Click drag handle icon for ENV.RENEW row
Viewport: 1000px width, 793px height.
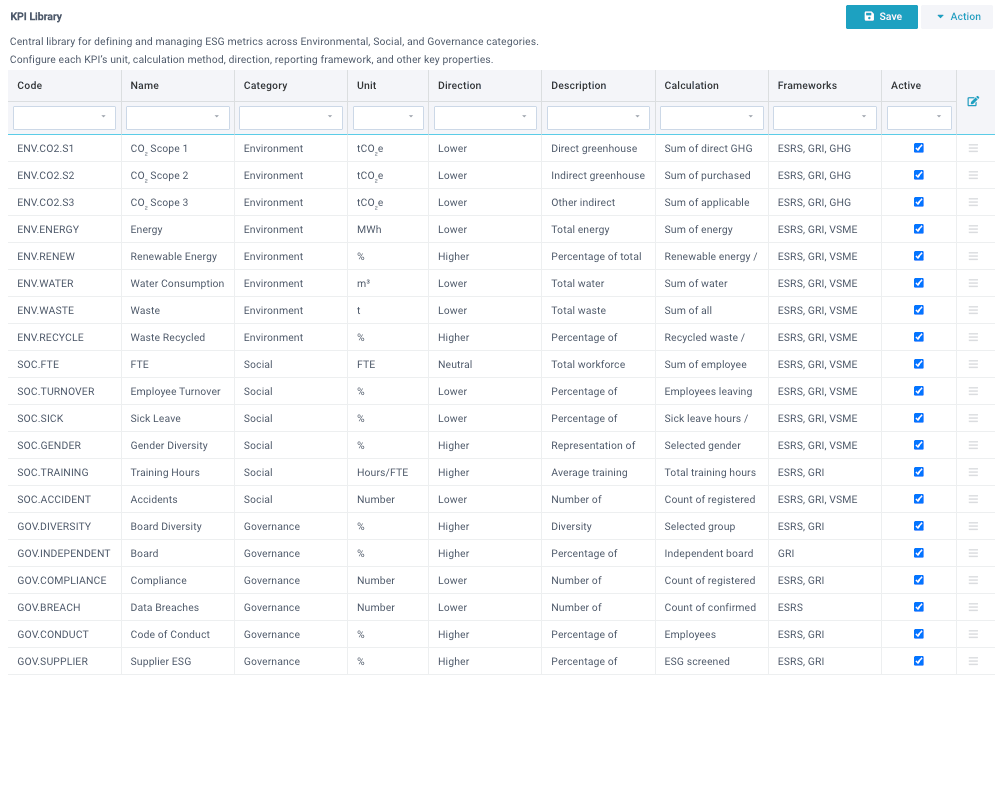pyautogui.click(x=973, y=256)
